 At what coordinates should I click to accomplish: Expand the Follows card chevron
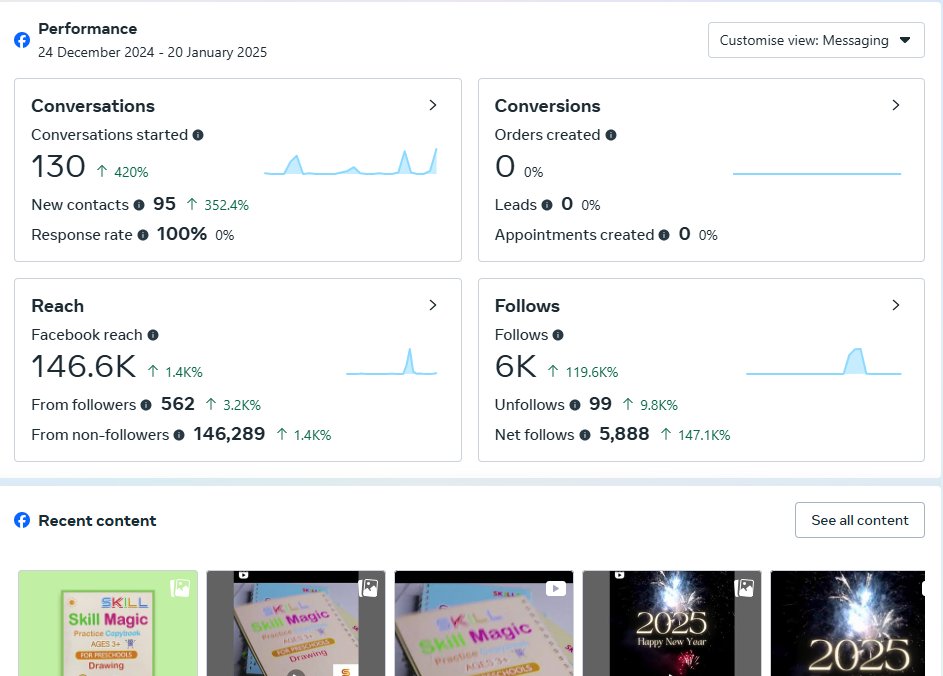(x=896, y=305)
